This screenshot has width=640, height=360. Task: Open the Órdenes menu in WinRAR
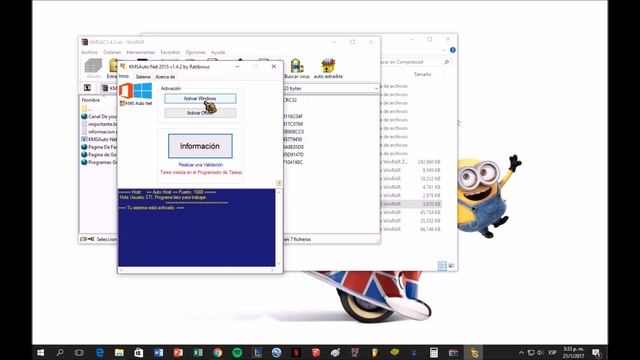point(112,52)
